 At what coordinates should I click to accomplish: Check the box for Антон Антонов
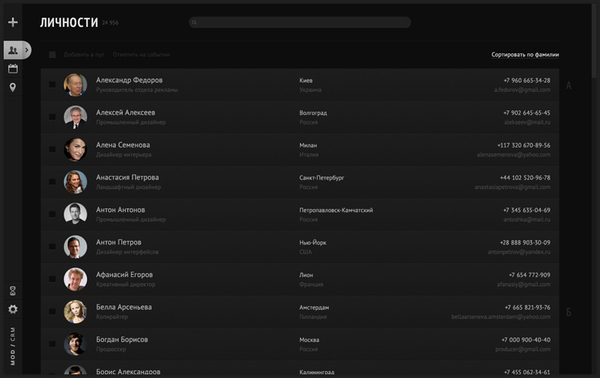[52, 214]
